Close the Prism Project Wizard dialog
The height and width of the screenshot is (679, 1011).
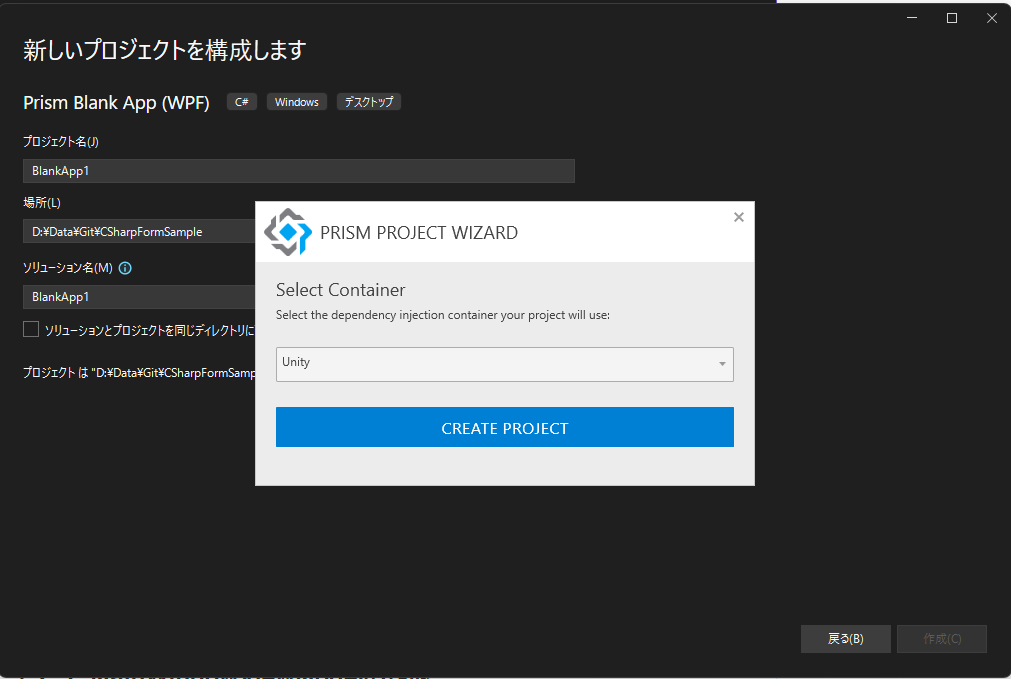tap(739, 217)
